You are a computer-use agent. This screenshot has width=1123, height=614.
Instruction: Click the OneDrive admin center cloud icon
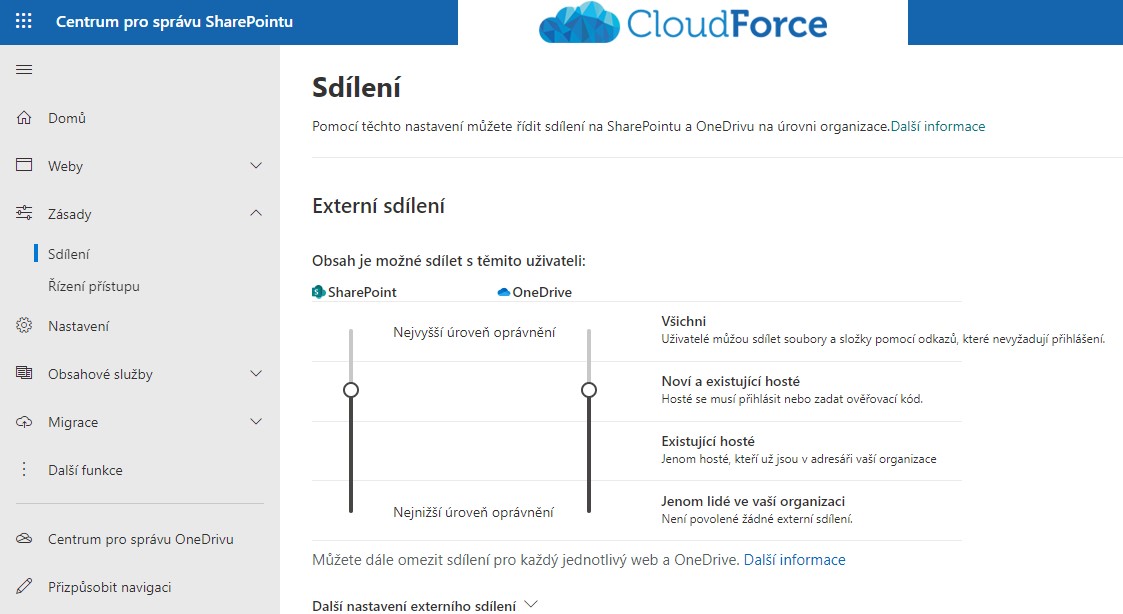24,538
